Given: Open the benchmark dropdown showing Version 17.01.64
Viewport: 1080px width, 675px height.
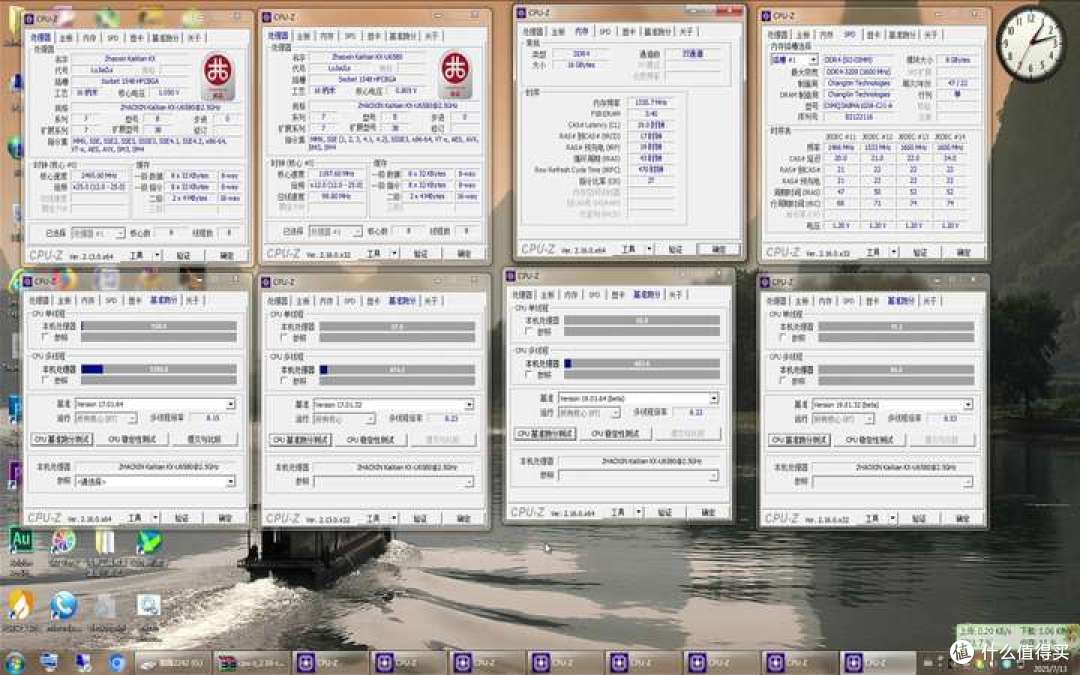Looking at the screenshot, I should point(155,404).
